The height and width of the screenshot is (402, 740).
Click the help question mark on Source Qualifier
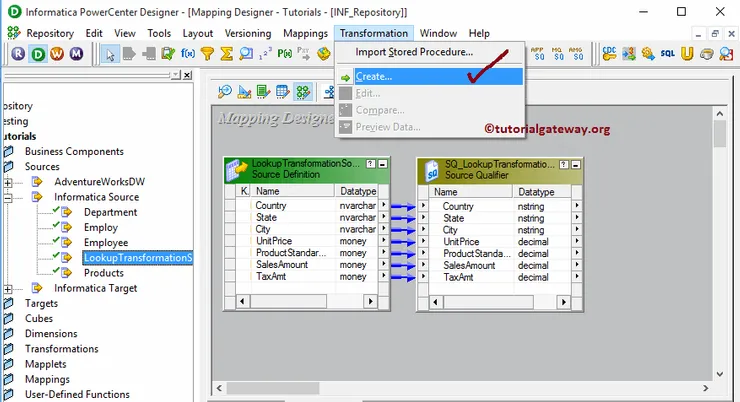click(x=563, y=164)
